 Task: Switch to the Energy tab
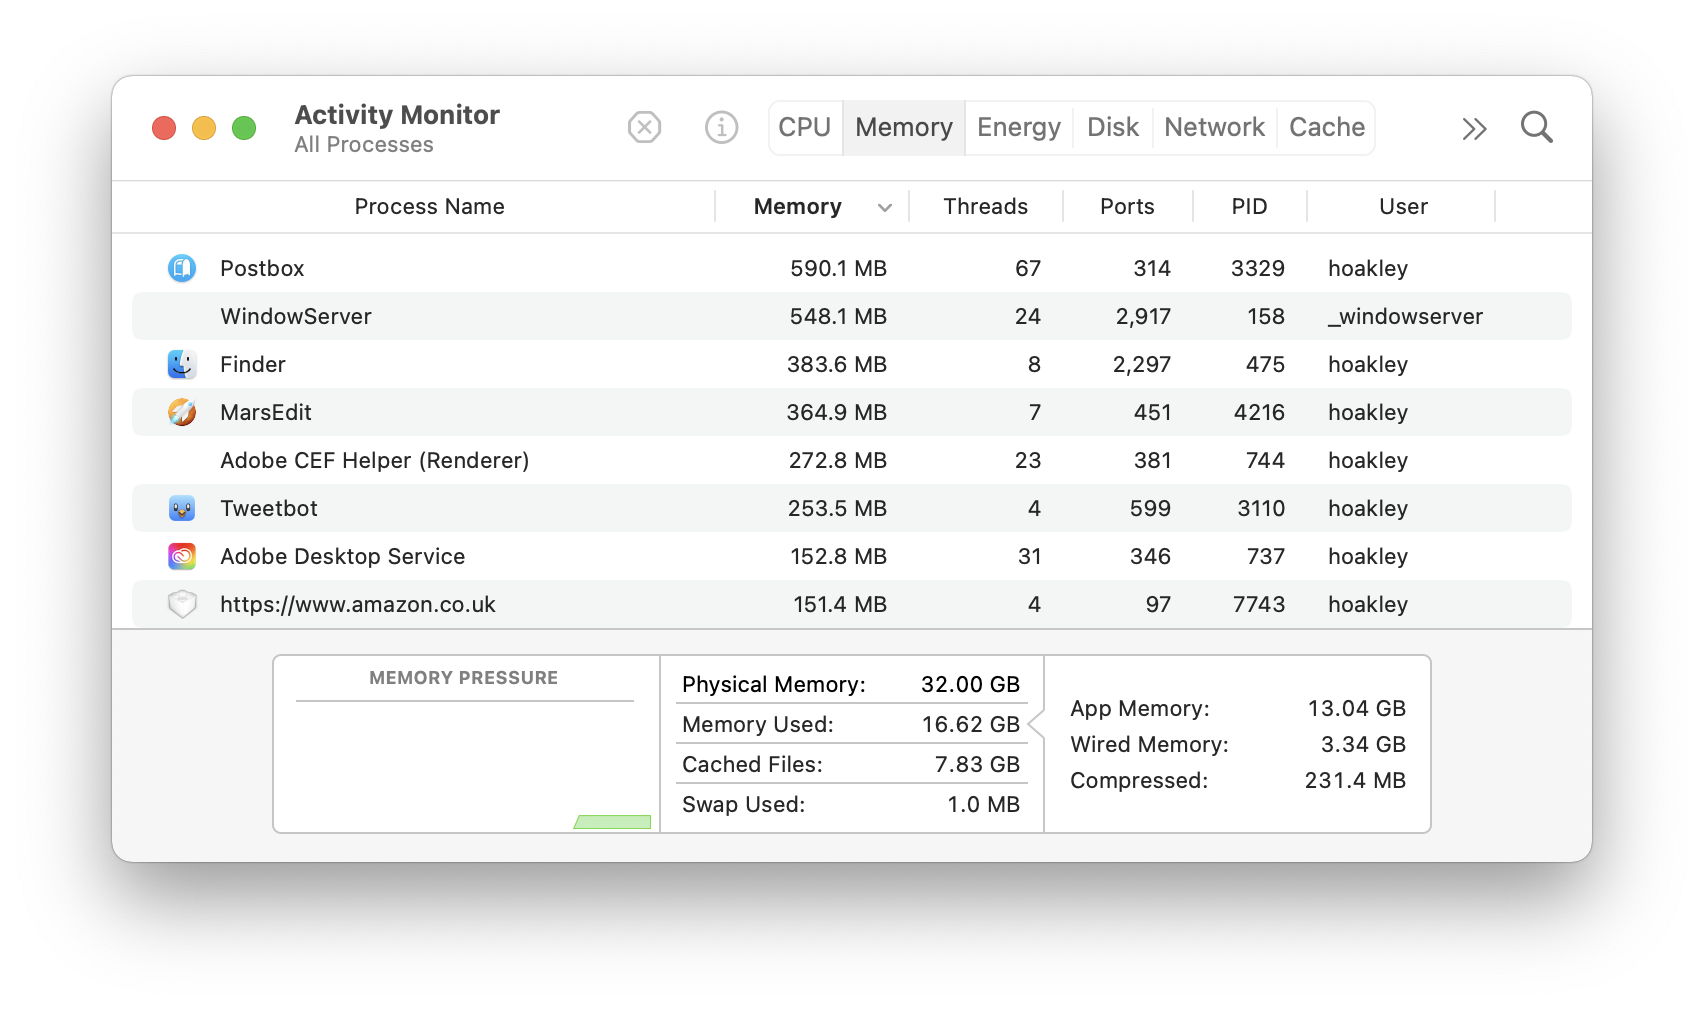pos(1018,128)
